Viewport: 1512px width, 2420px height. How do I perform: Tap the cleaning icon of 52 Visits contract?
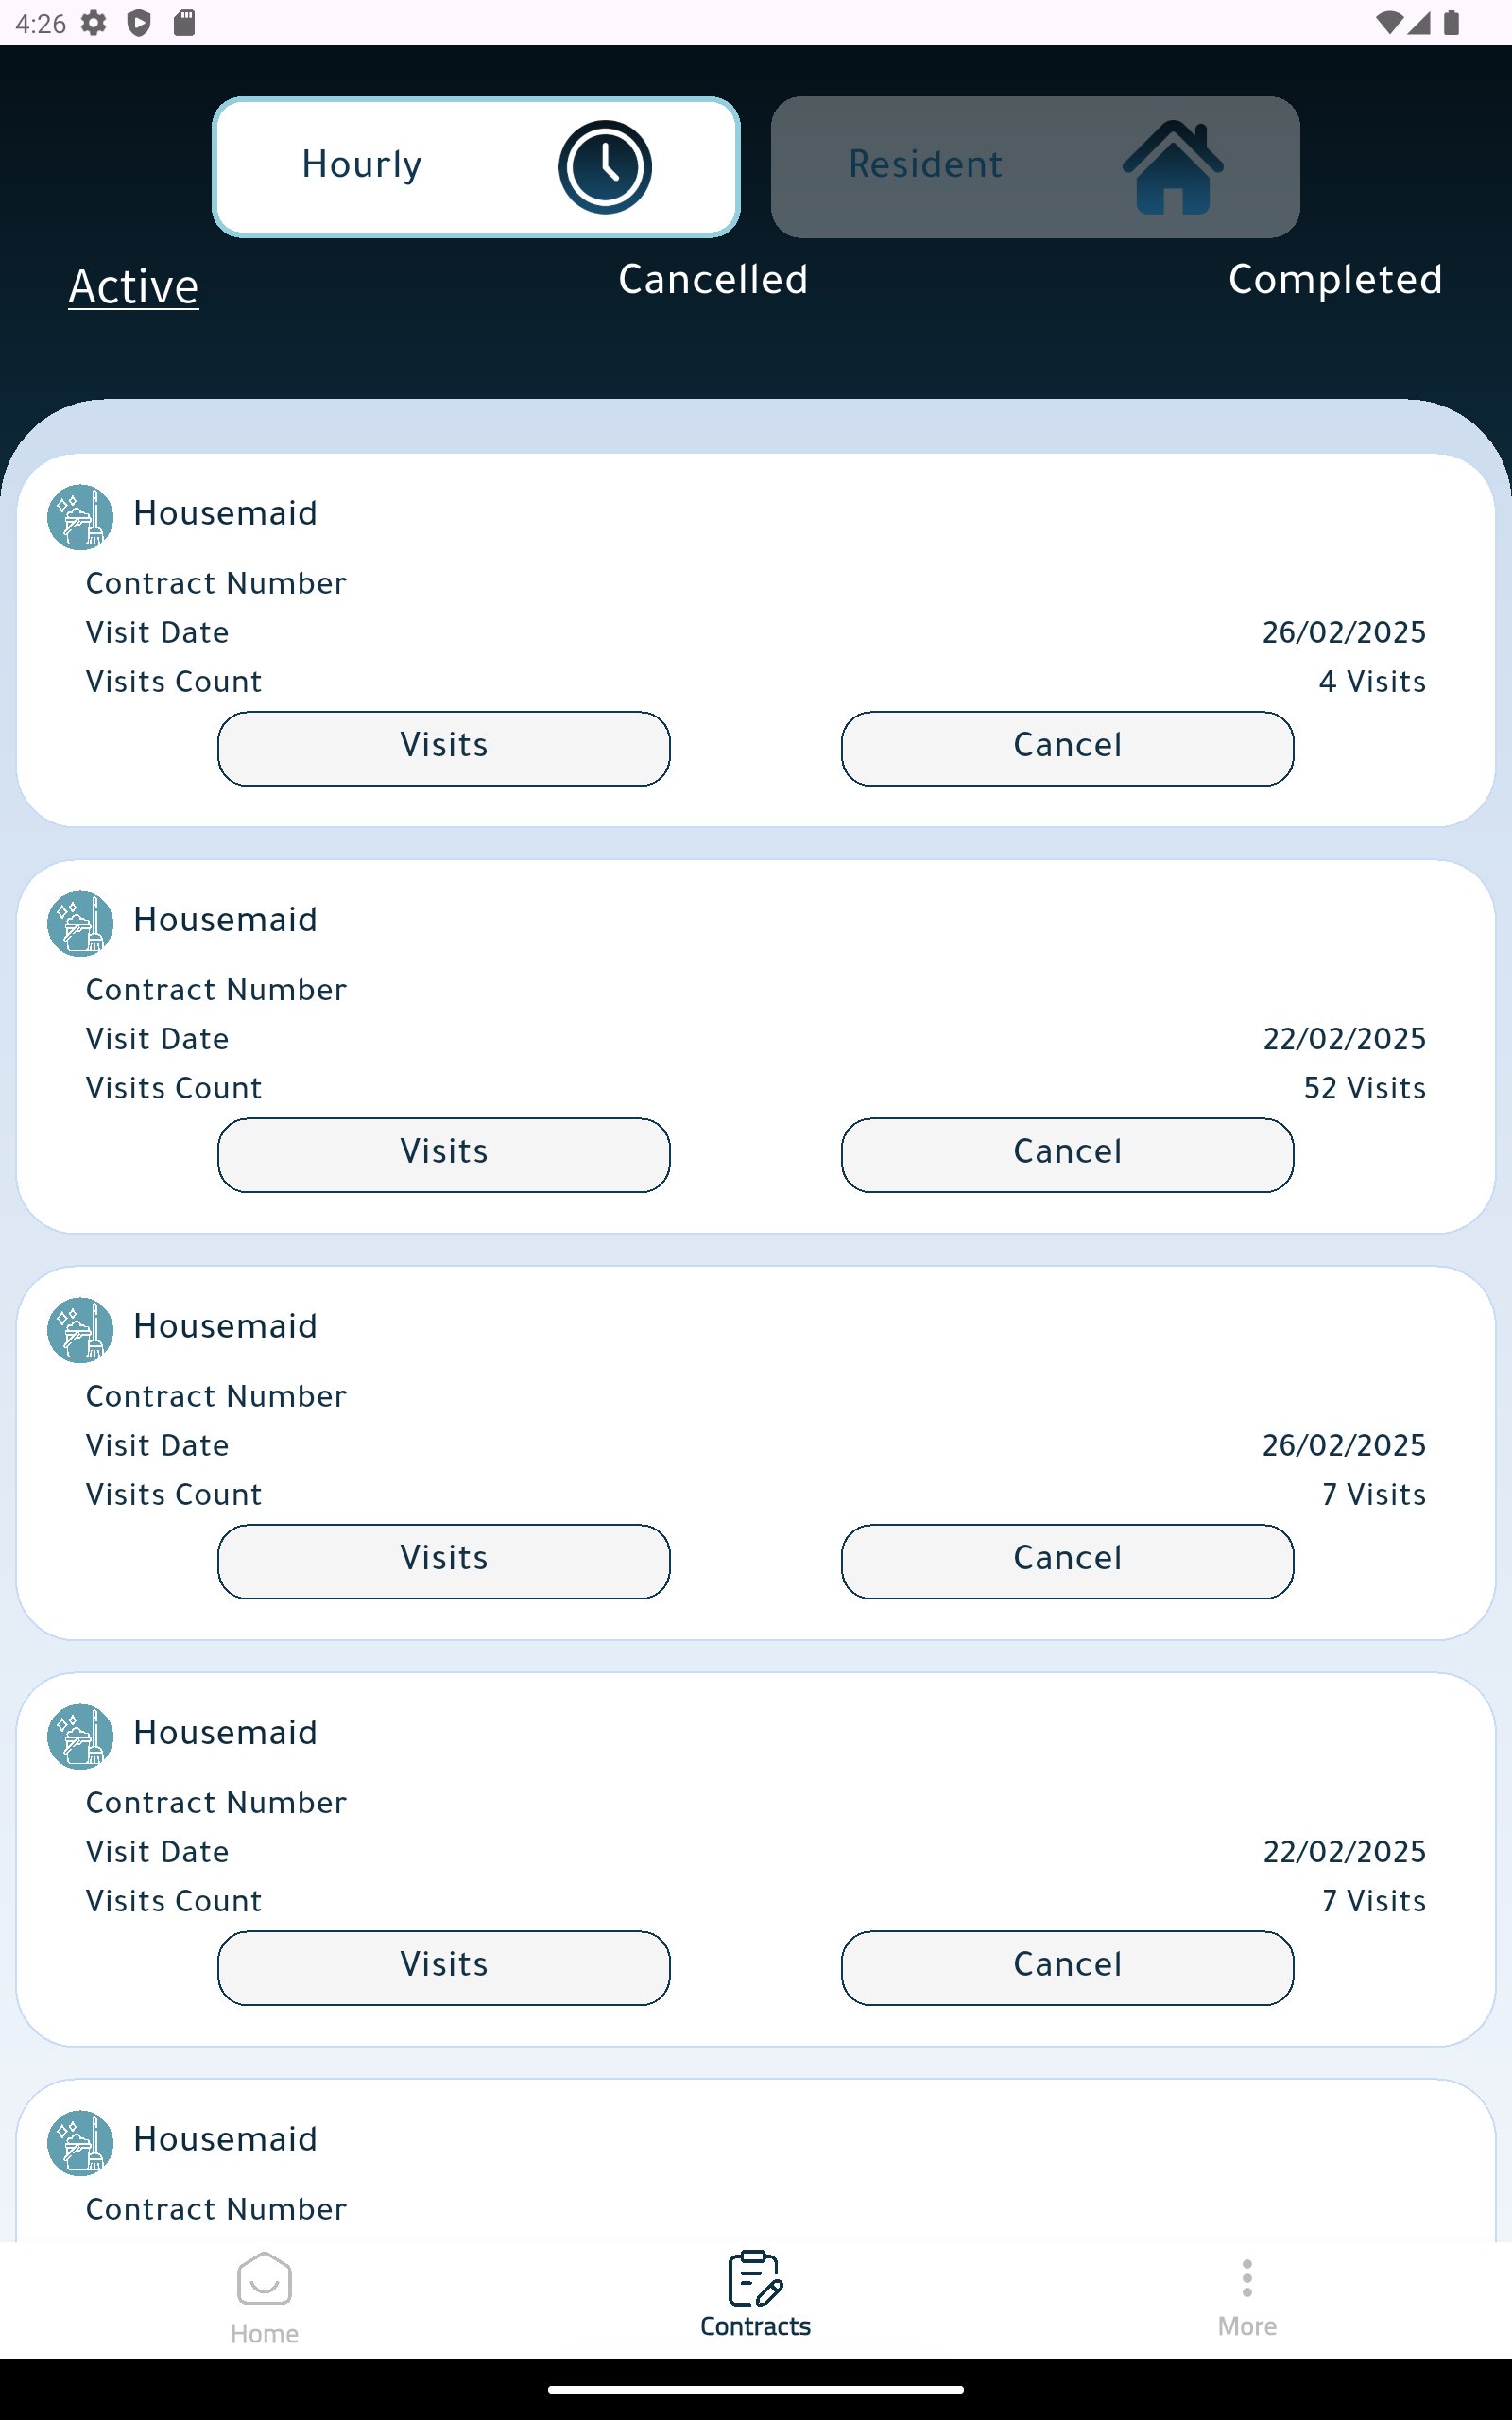click(x=80, y=923)
